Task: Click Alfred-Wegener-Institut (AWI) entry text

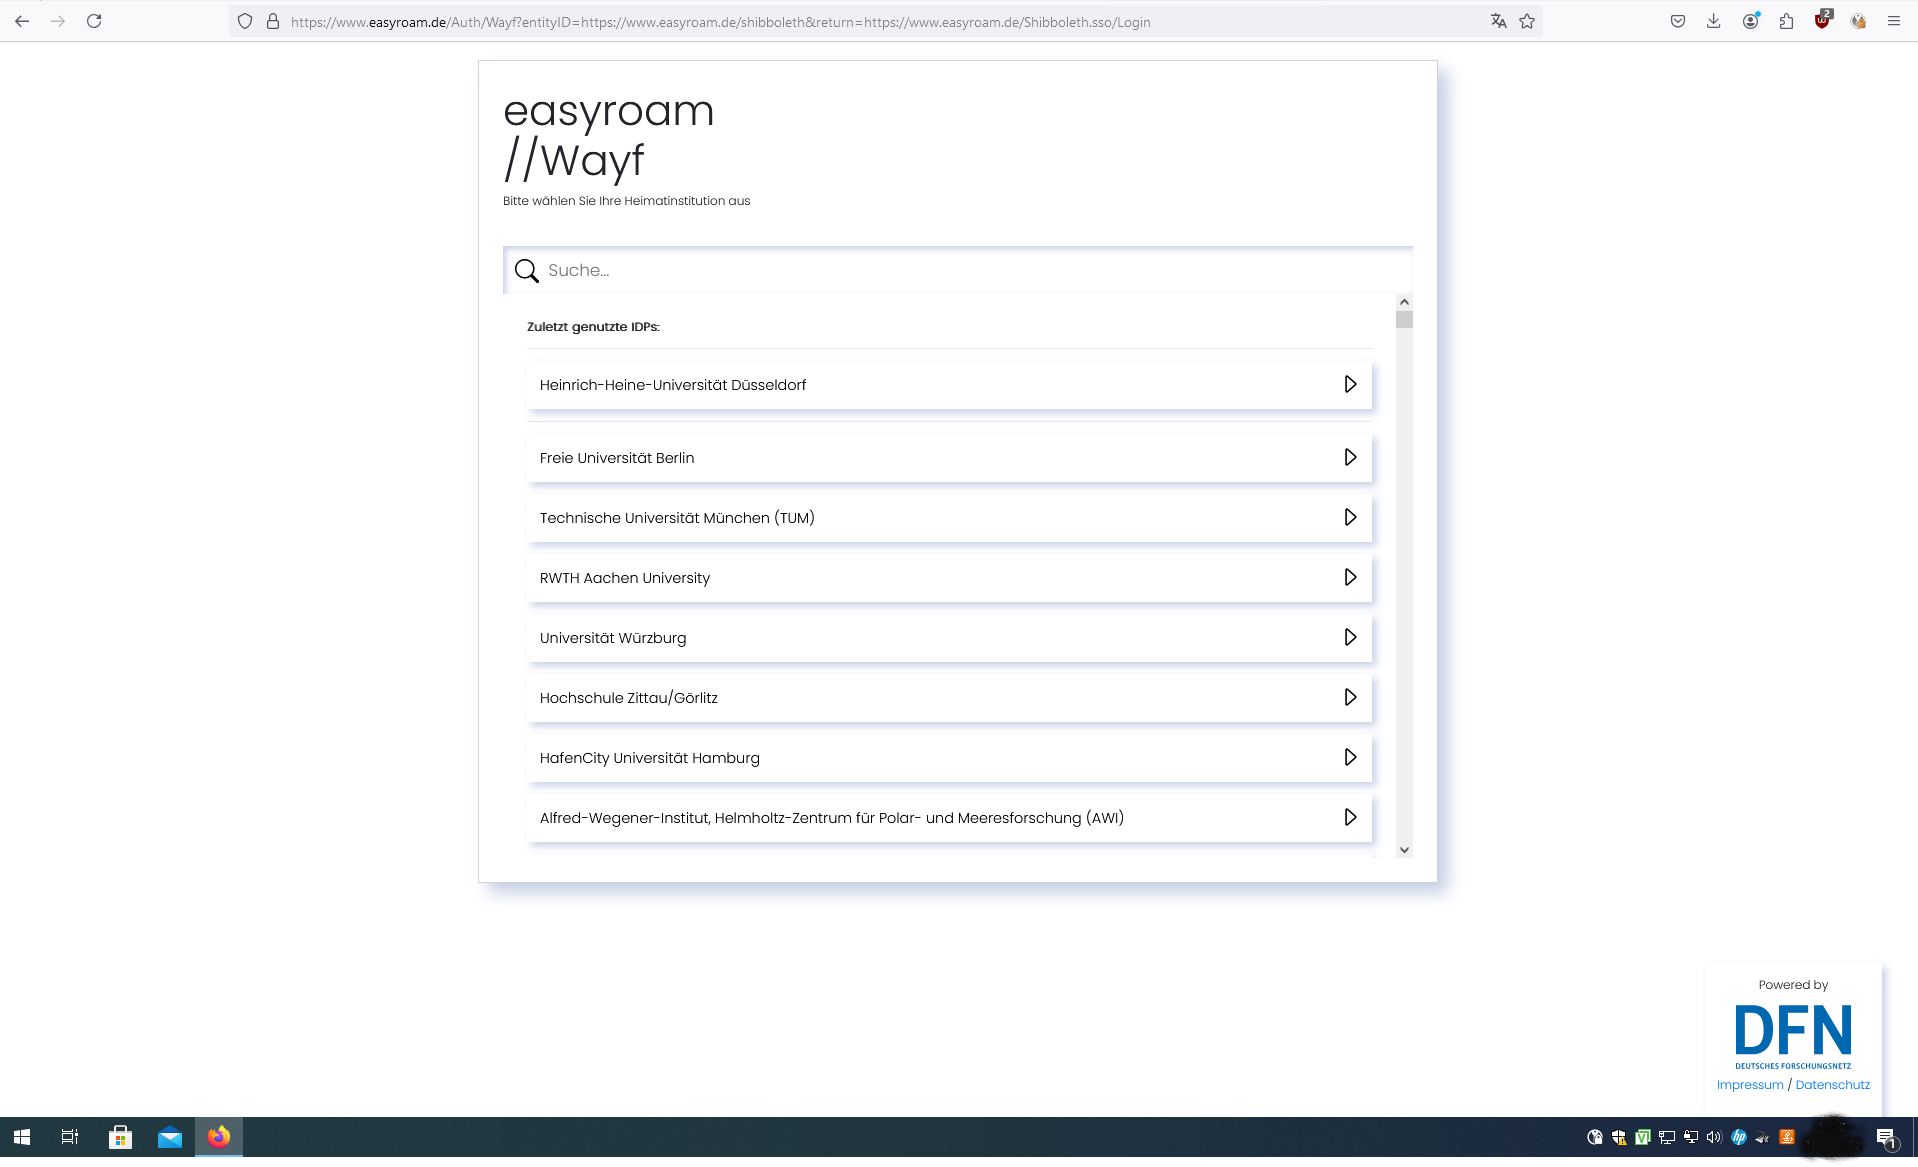Action: [x=832, y=818]
